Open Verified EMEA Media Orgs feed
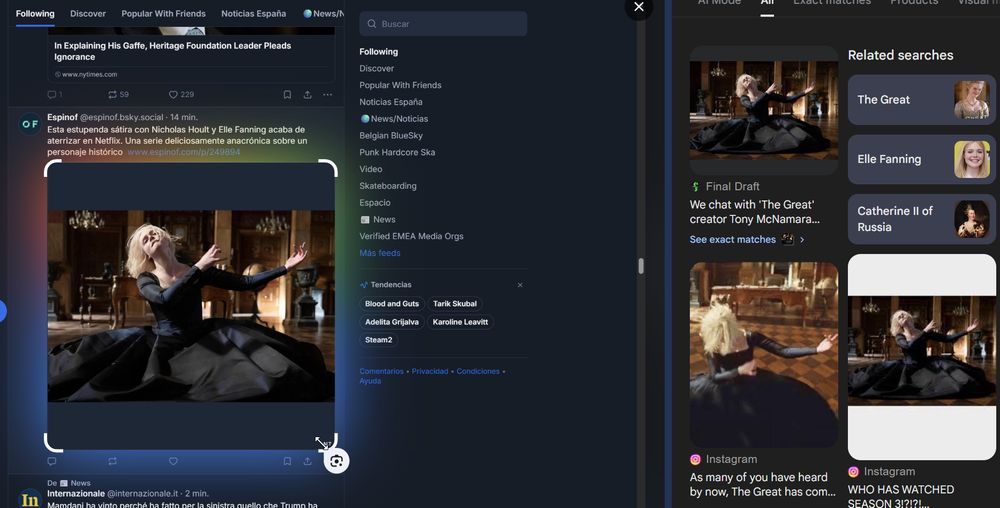Screen dimensions: 1000x508 click(411, 236)
